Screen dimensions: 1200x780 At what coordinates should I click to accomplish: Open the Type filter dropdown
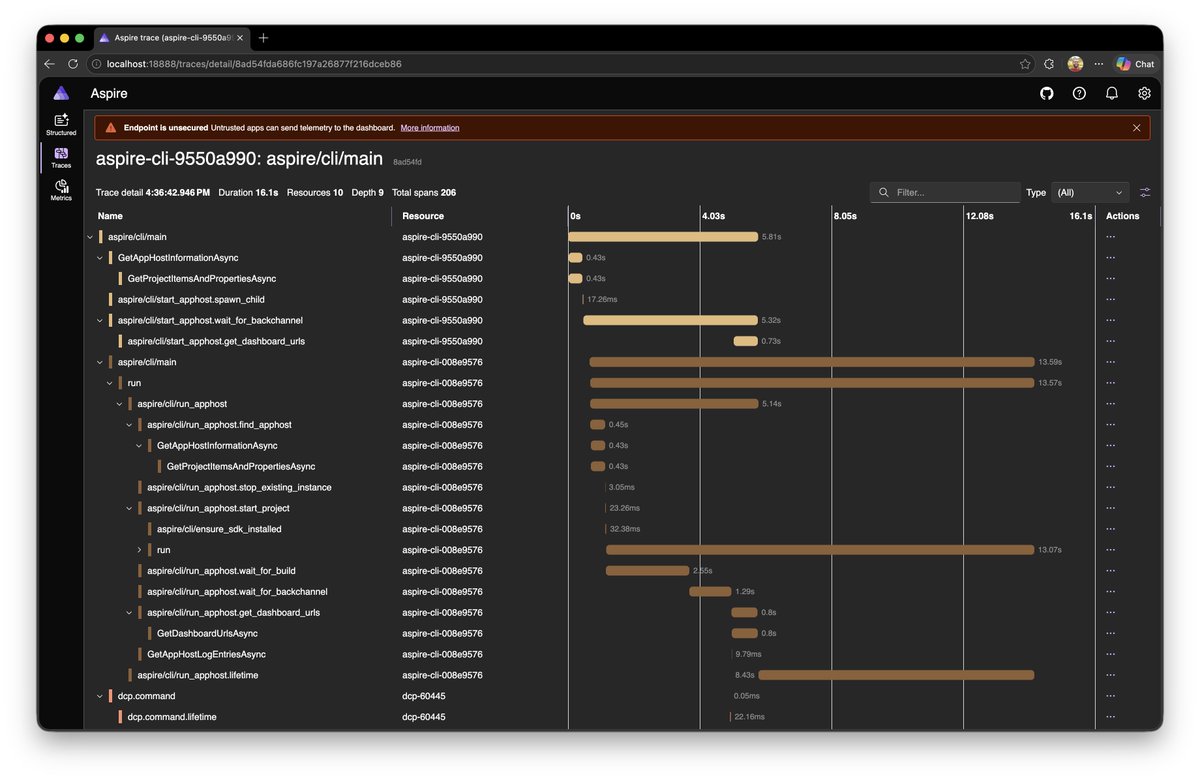[x=1090, y=192]
